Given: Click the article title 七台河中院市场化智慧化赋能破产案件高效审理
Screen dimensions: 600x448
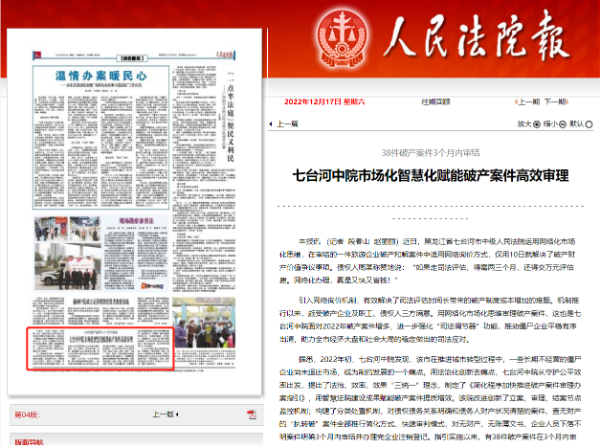Looking at the screenshot, I should tap(431, 174).
